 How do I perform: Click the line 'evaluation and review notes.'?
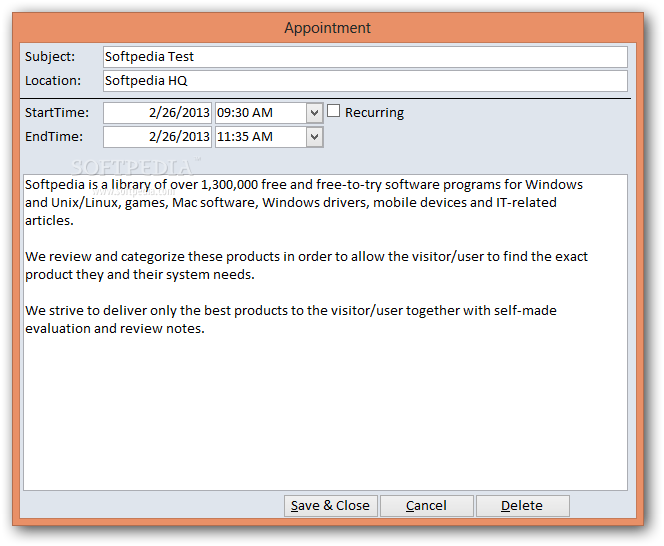pyautogui.click(x=115, y=329)
